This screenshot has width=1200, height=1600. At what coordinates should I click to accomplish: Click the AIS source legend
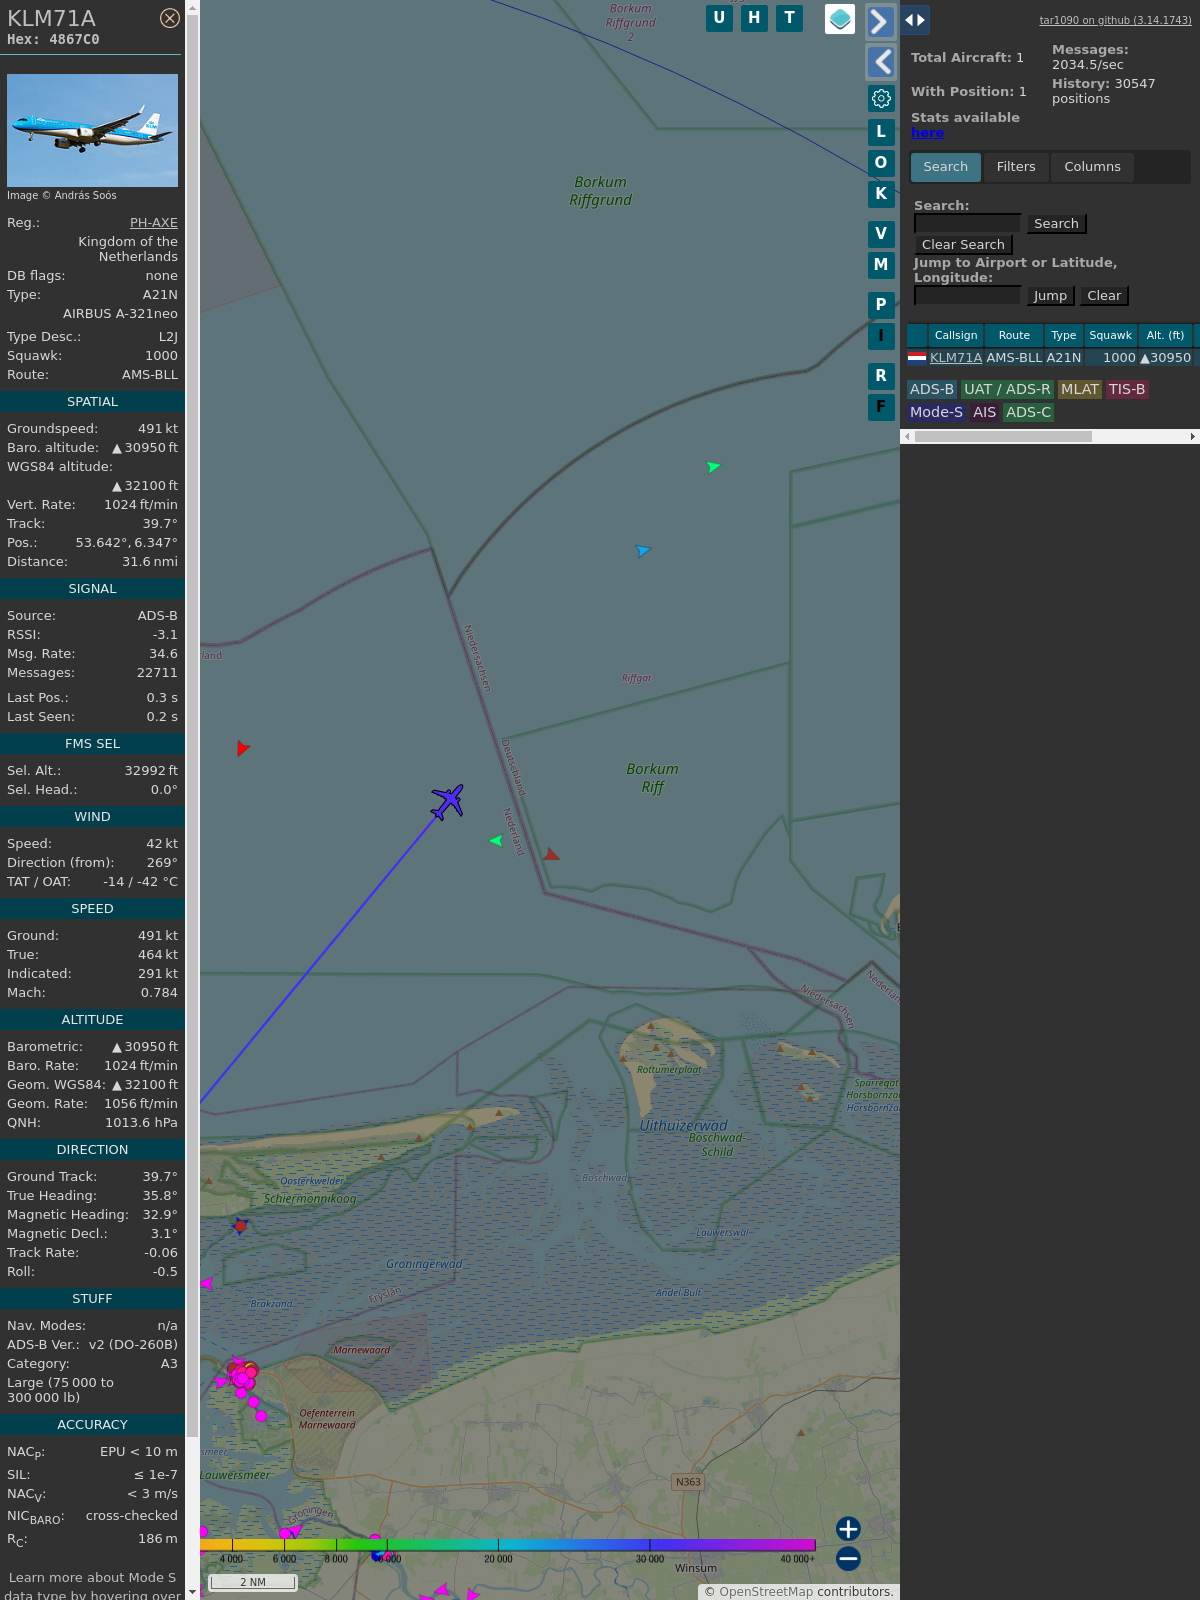[985, 412]
